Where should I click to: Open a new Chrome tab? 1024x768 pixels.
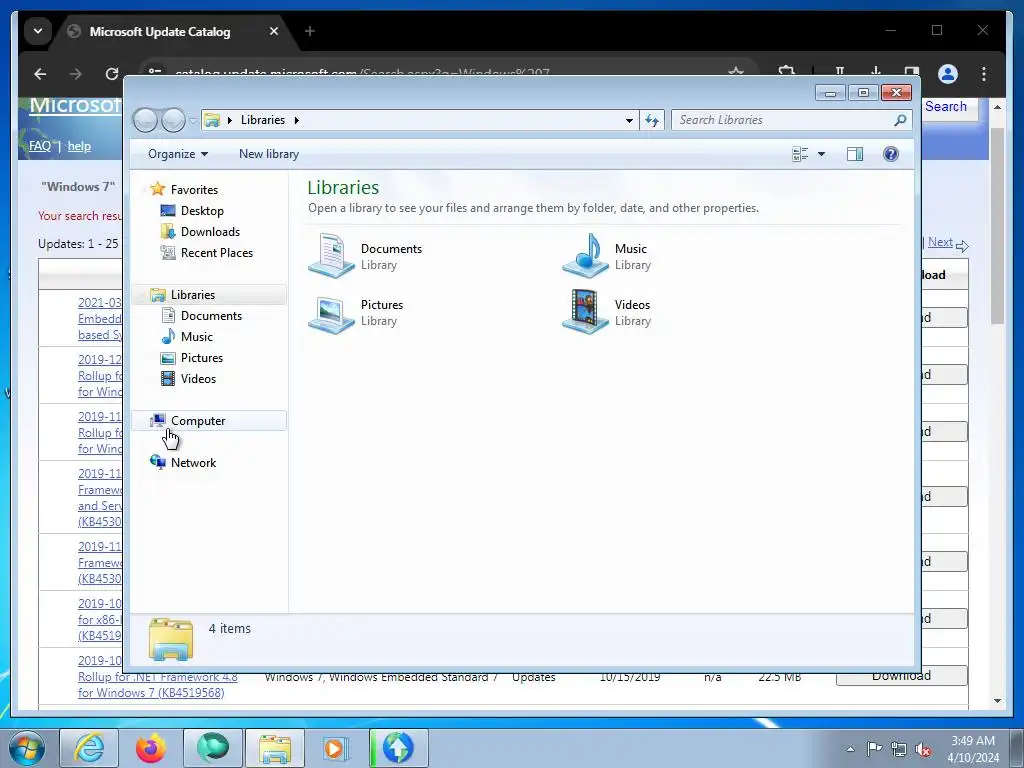pyautogui.click(x=310, y=31)
